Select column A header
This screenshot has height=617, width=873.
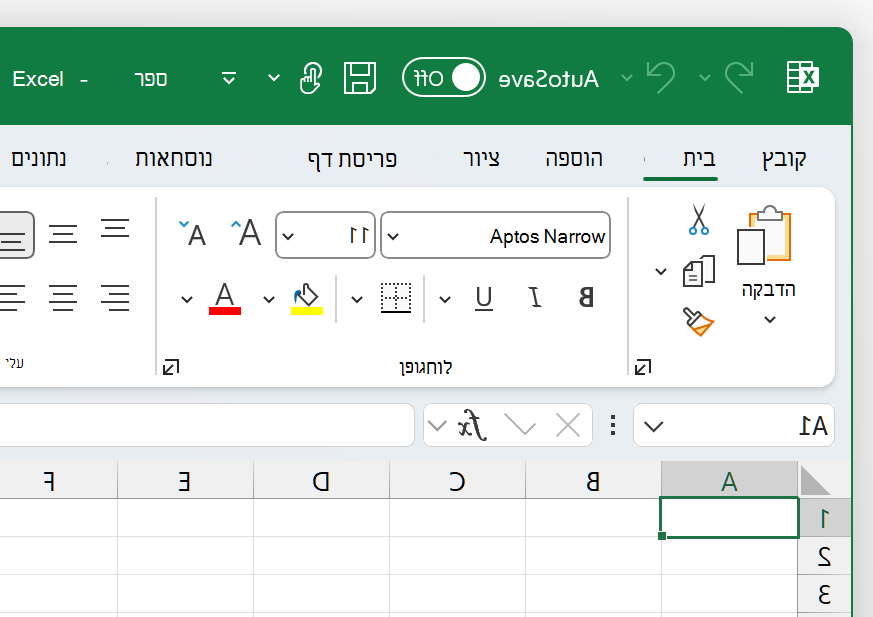(x=729, y=481)
